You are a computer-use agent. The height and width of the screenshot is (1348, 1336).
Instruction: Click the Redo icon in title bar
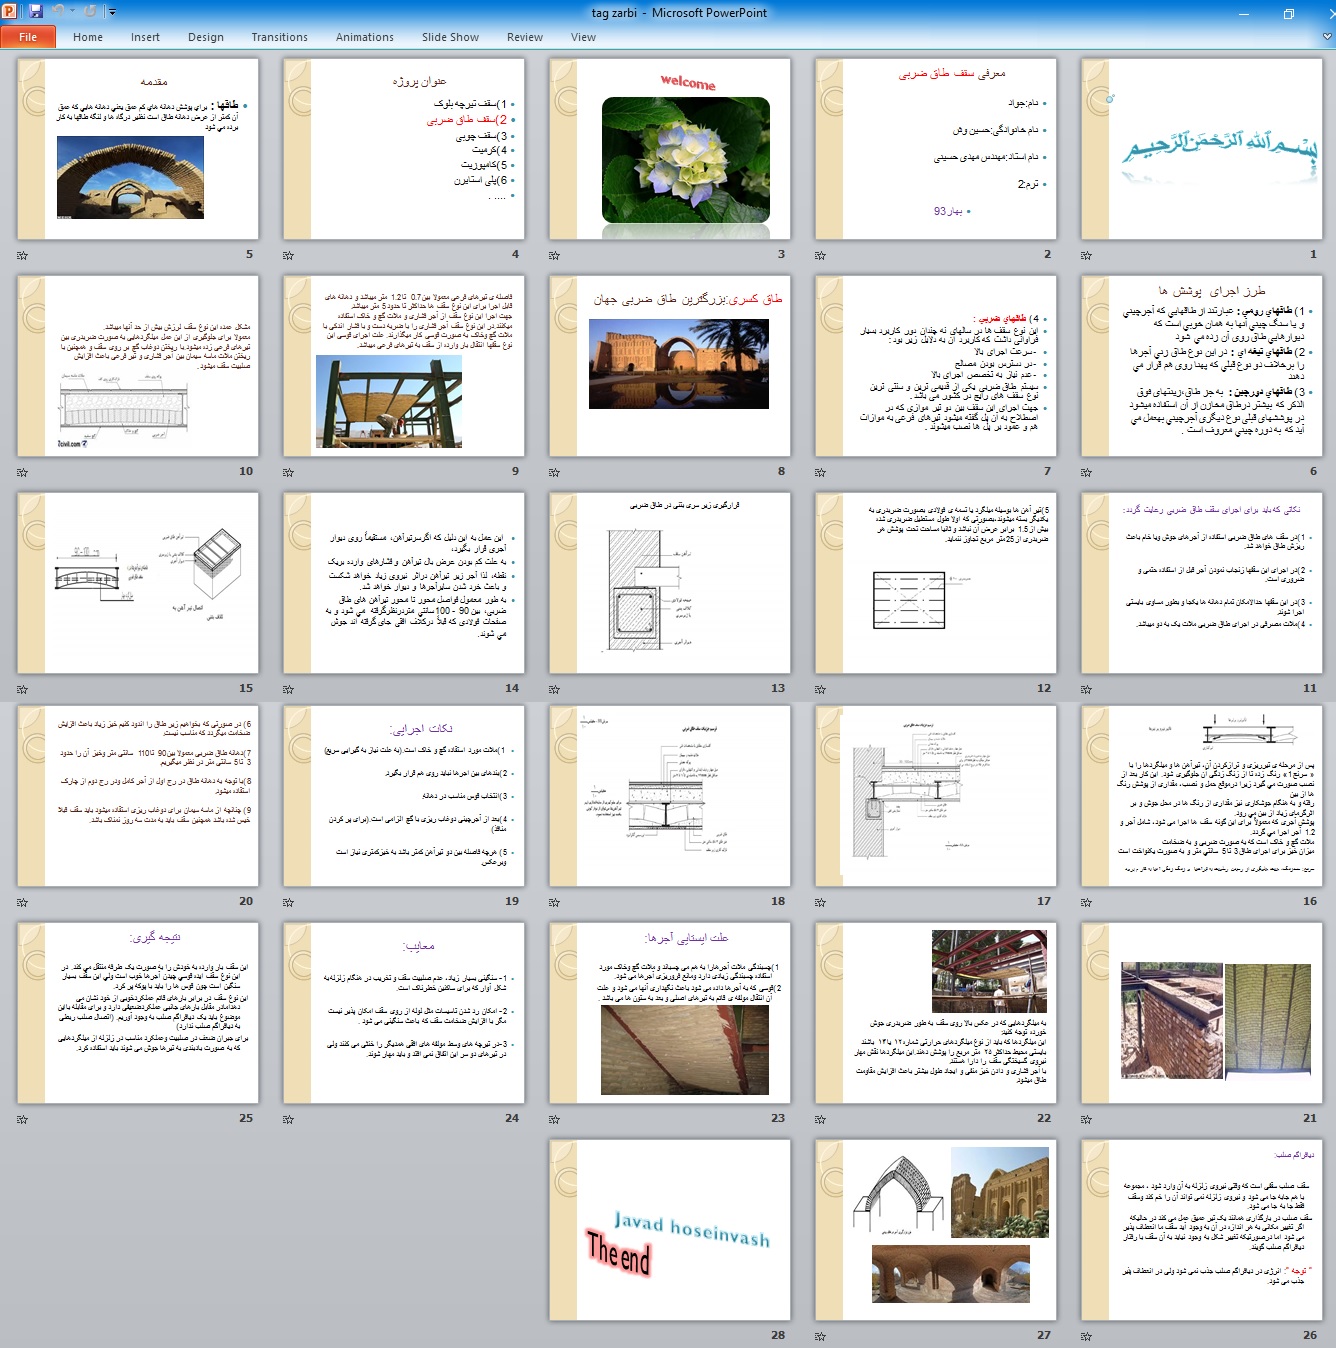90,11
